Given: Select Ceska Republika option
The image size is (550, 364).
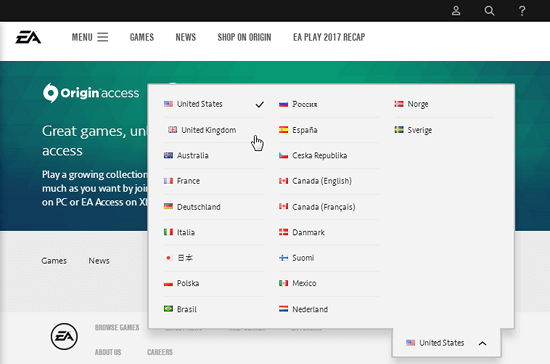Looking at the screenshot, I should click(329, 156).
